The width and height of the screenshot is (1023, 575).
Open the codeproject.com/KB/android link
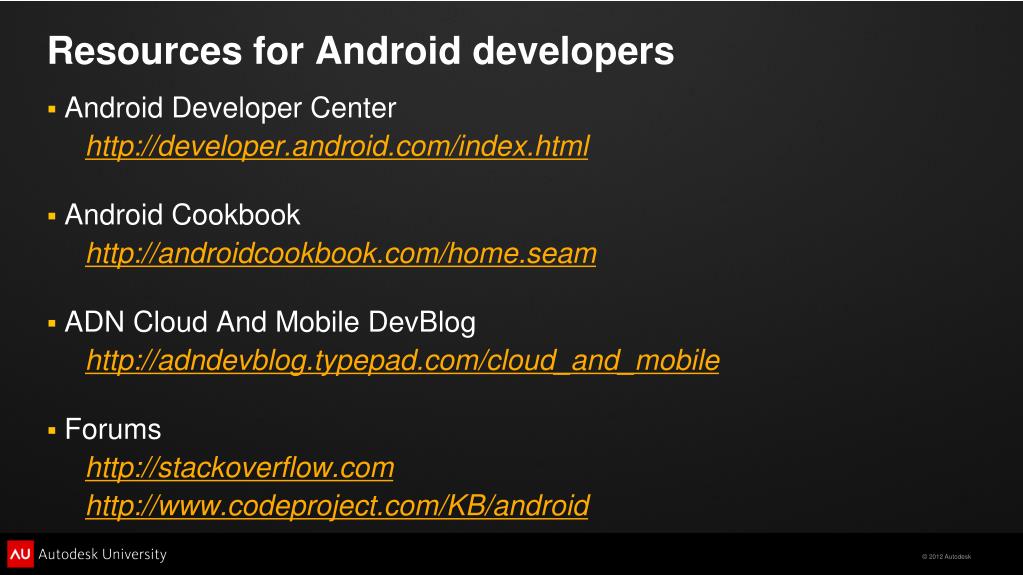tap(337, 506)
